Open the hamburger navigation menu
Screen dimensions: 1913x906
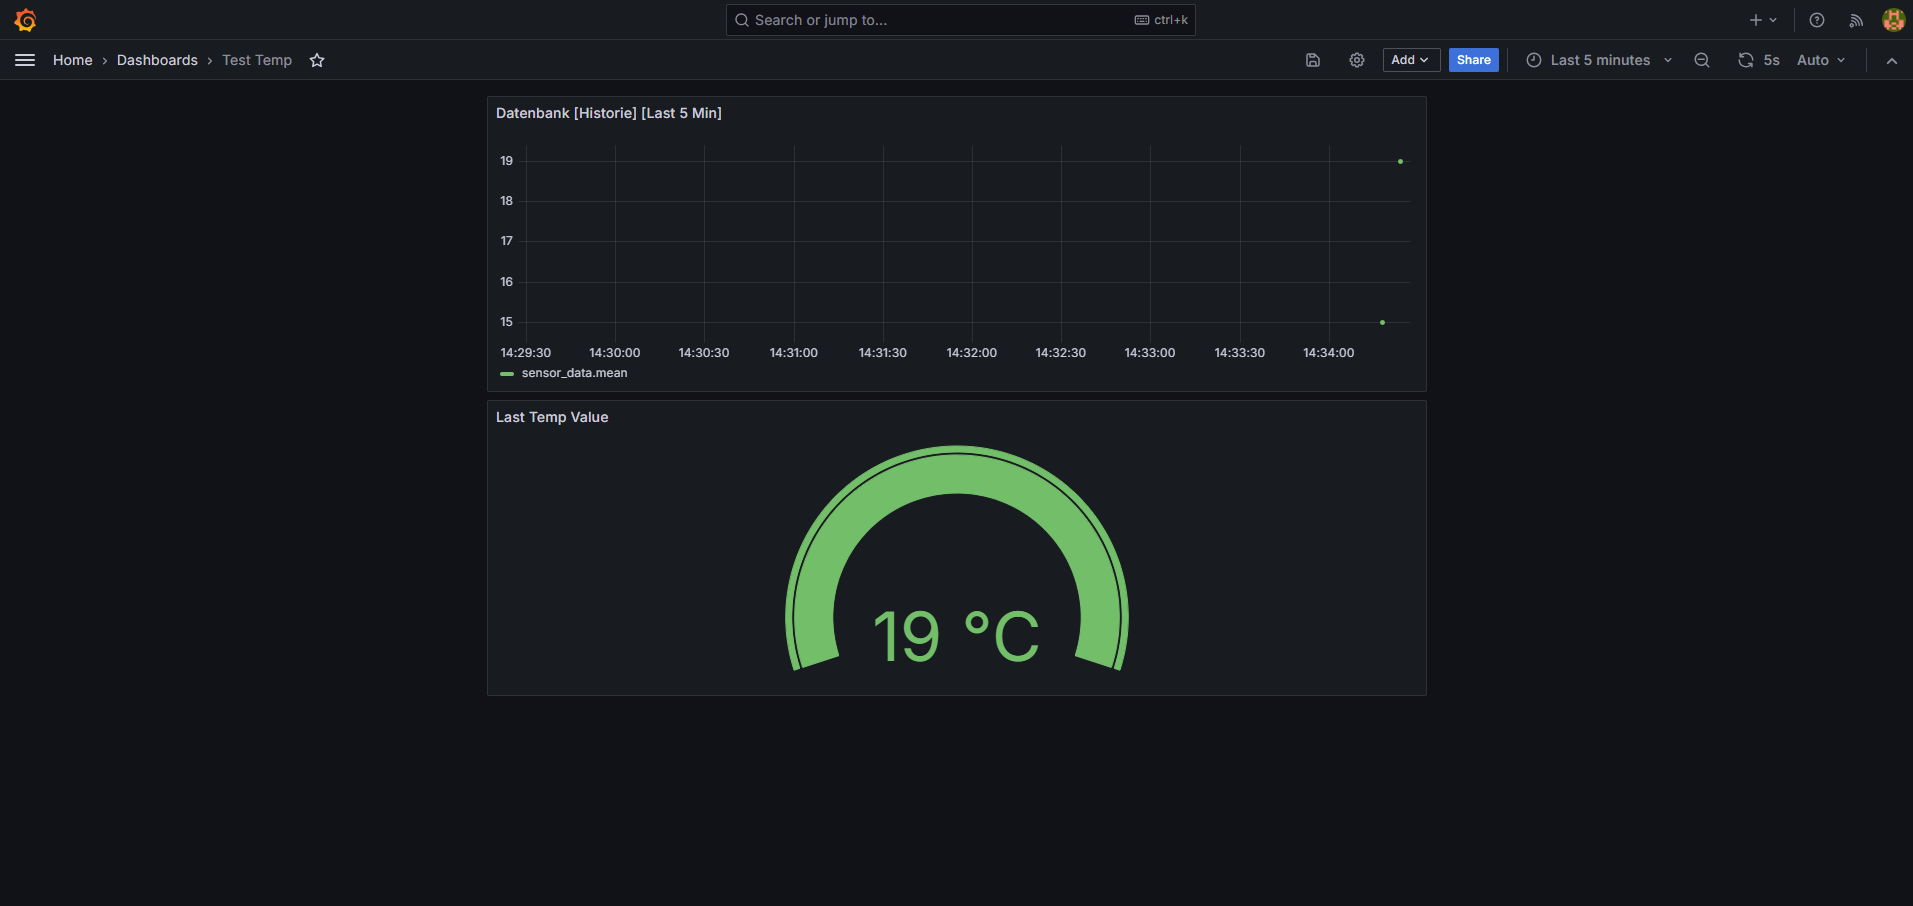coord(25,60)
